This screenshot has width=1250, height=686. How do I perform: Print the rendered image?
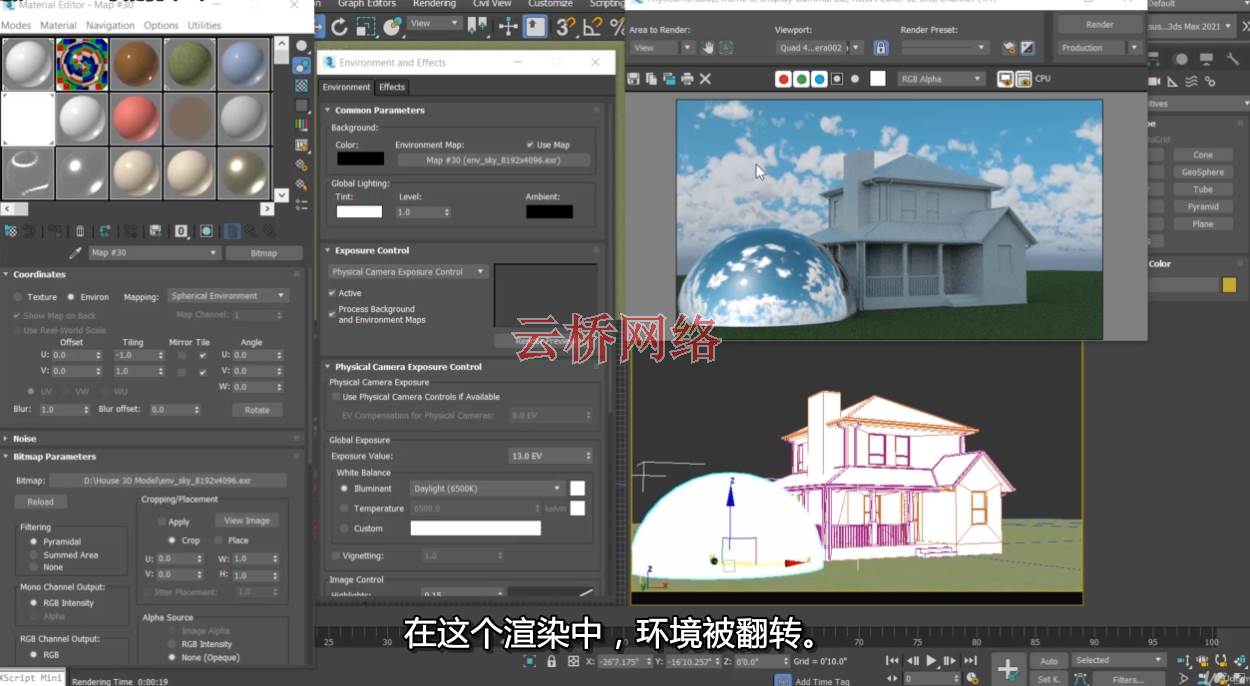[x=687, y=78]
